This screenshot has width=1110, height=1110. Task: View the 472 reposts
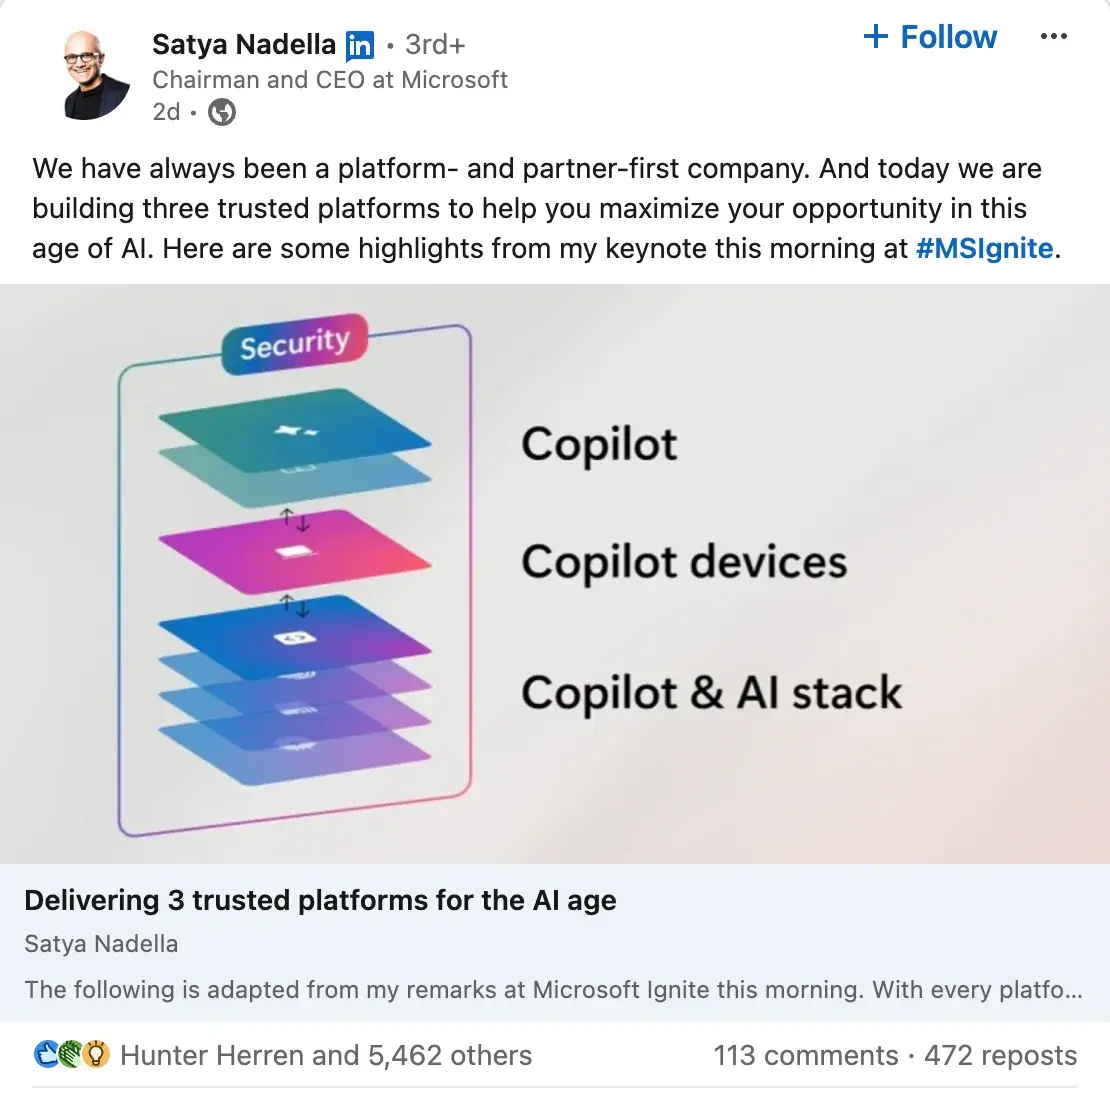(x=1000, y=1055)
